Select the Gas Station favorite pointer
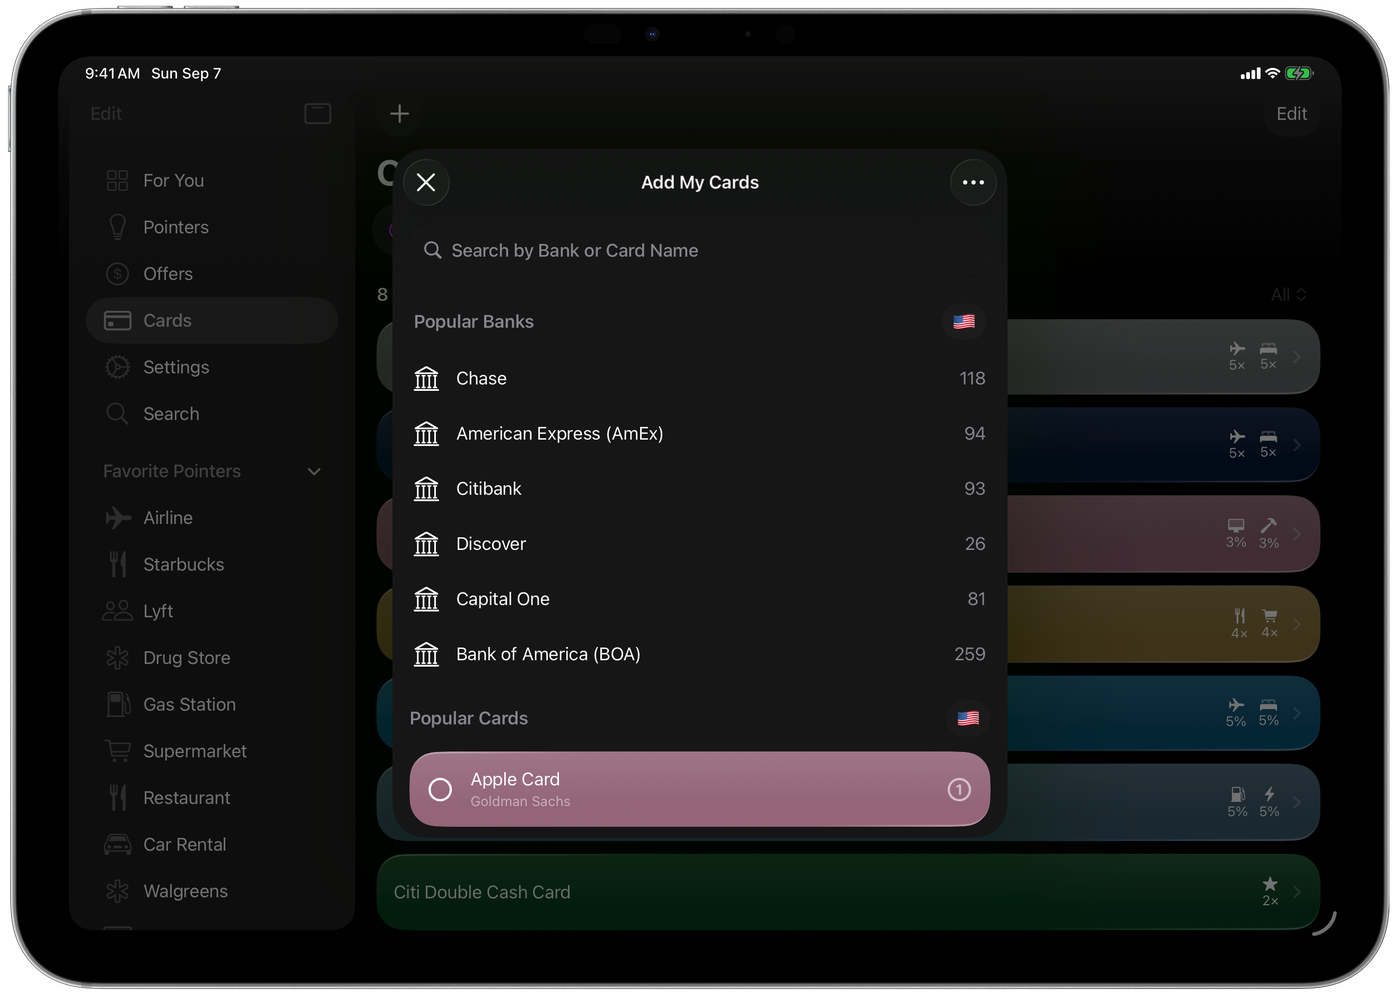This screenshot has height=997, width=1400. [x=189, y=705]
